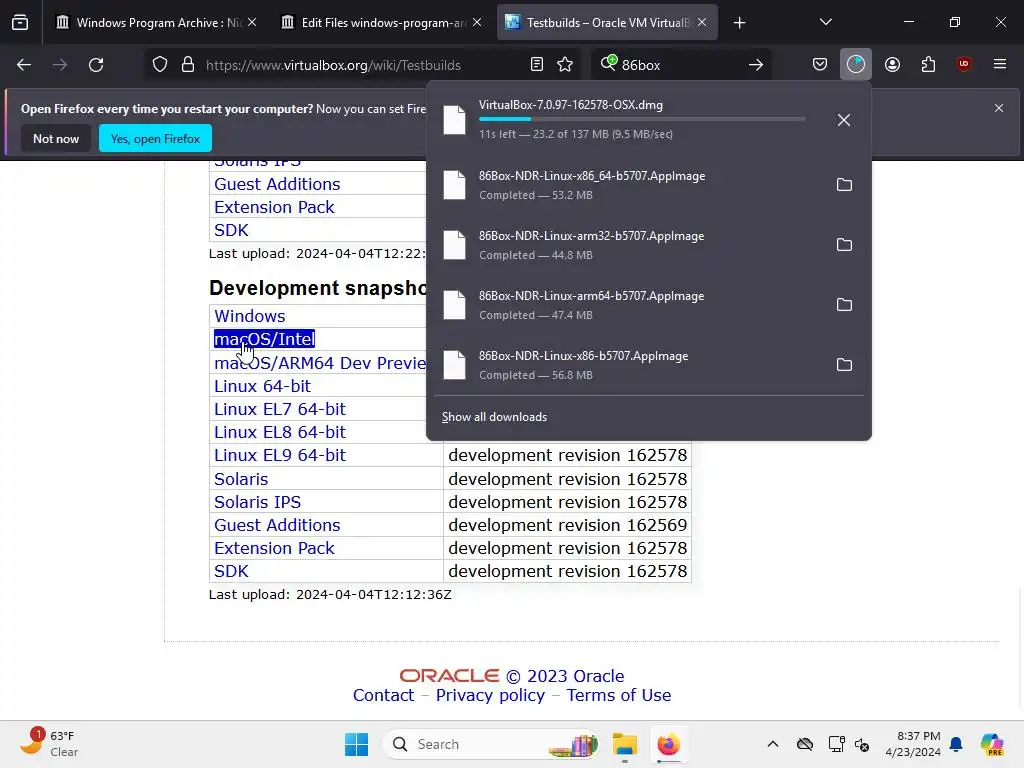Open the Terms of Use link
The height and width of the screenshot is (768, 1024).
click(618, 695)
